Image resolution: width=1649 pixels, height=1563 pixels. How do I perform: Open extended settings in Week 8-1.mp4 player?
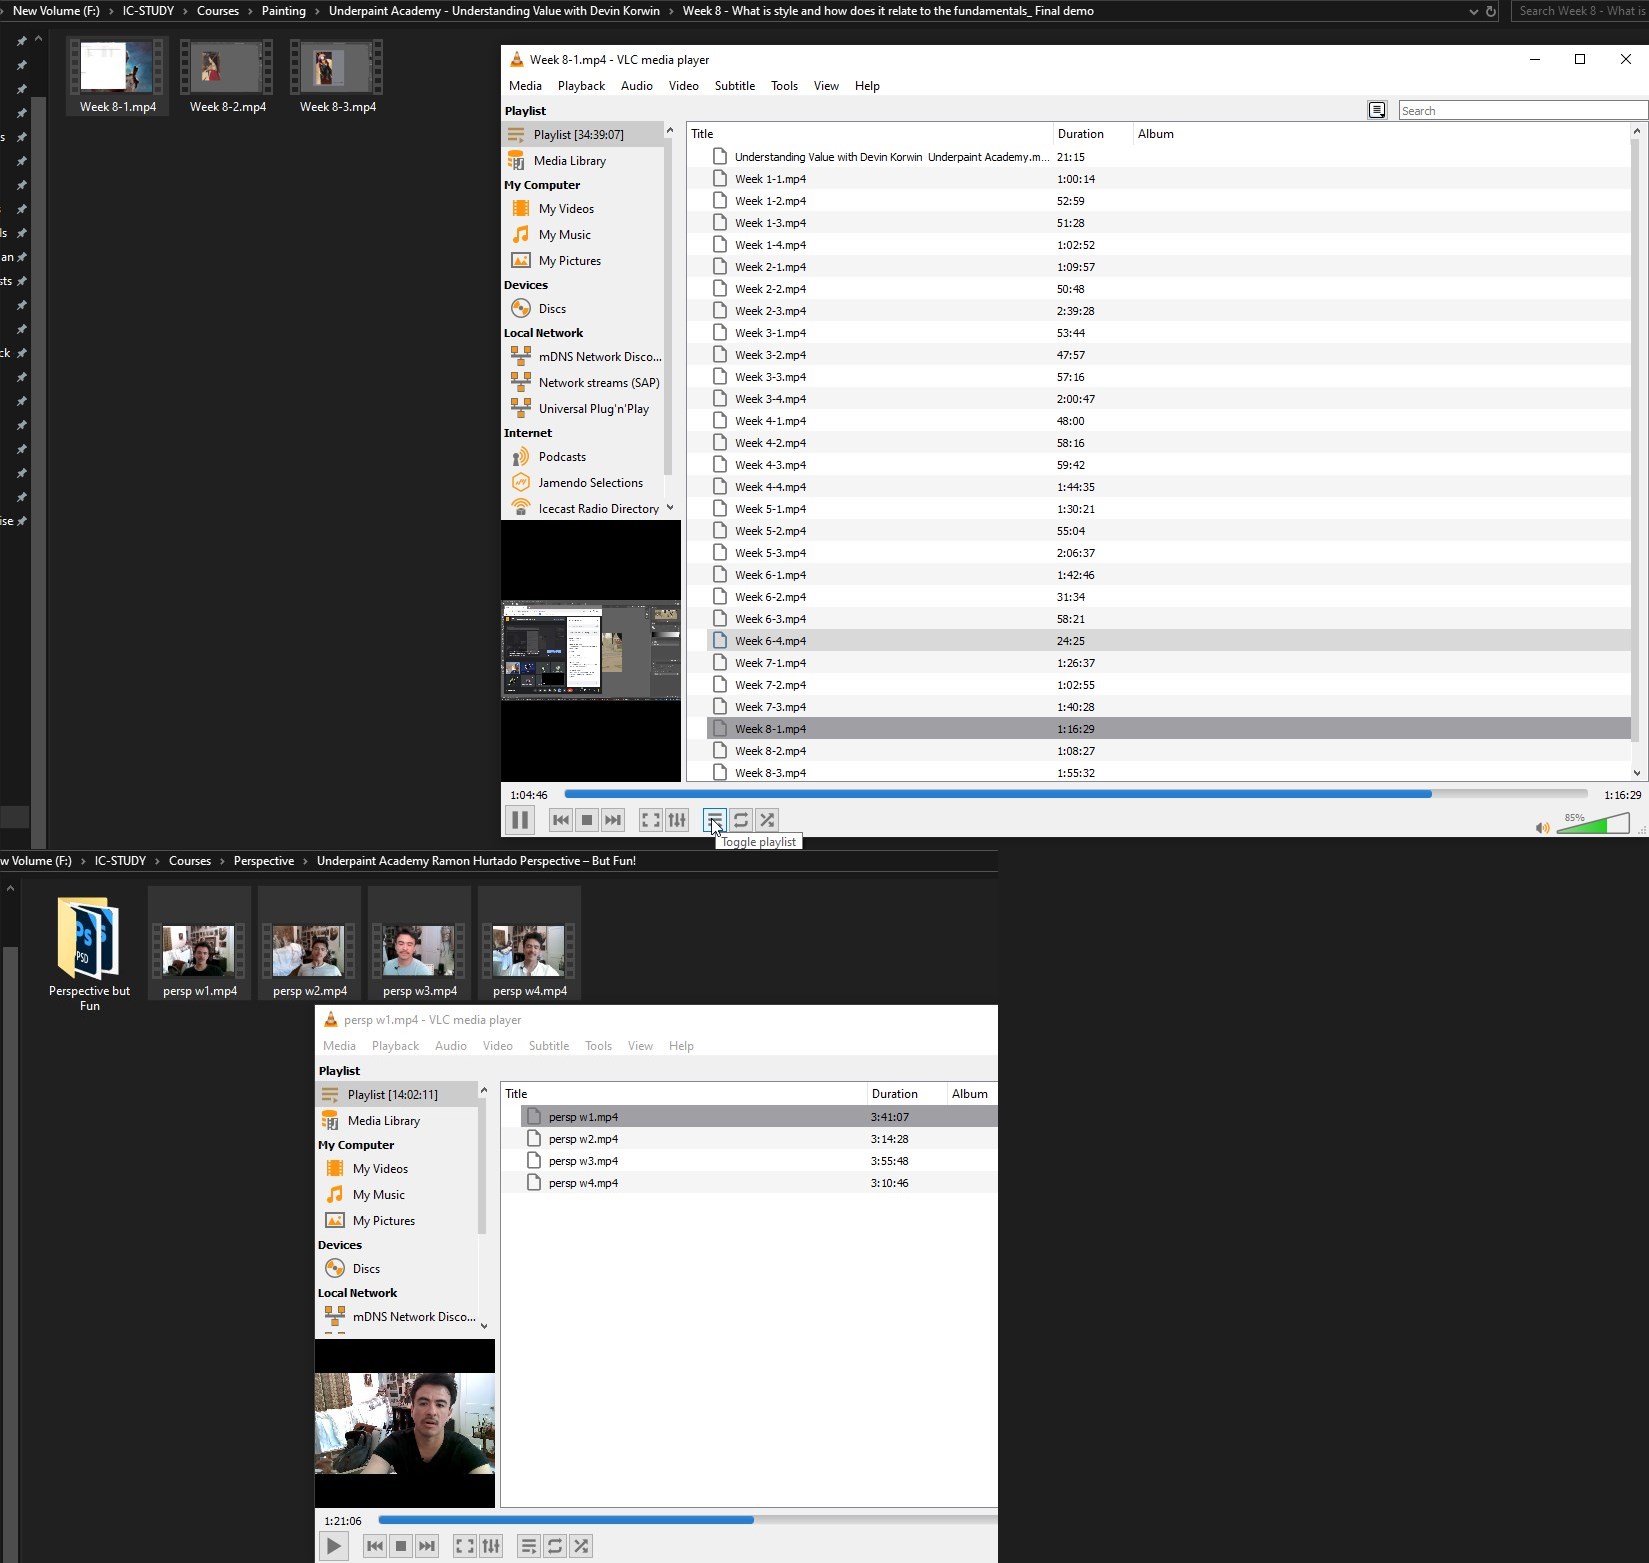677,820
